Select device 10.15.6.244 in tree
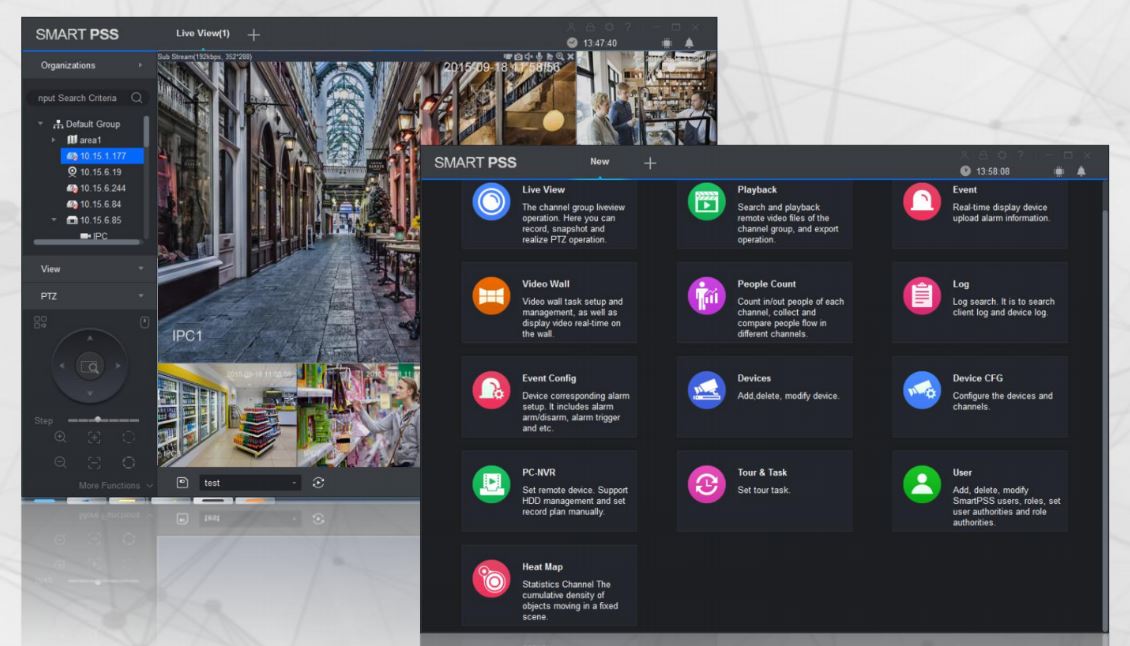The width and height of the screenshot is (1130, 646). pyautogui.click(x=102, y=188)
